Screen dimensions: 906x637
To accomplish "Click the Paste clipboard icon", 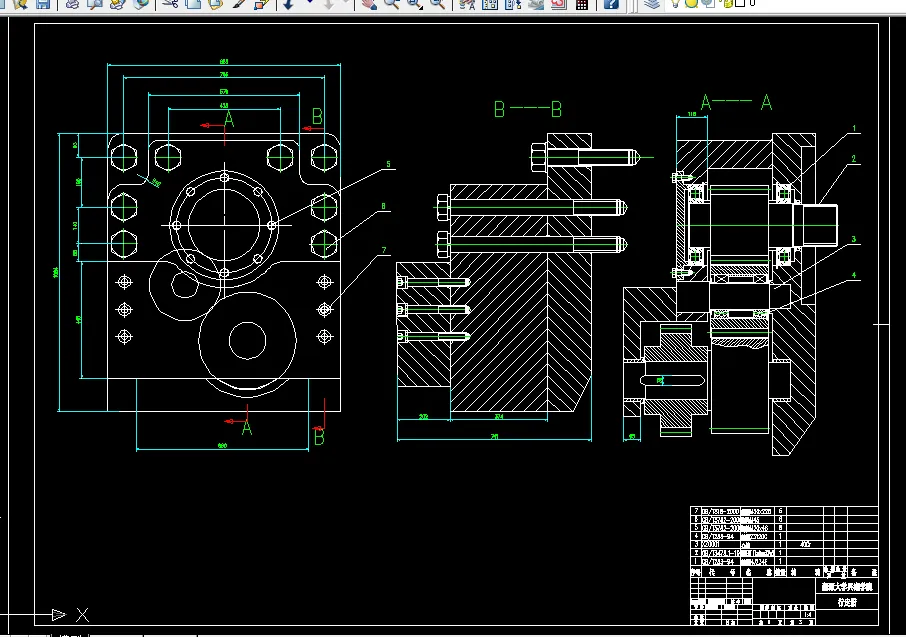I will (214, 4).
